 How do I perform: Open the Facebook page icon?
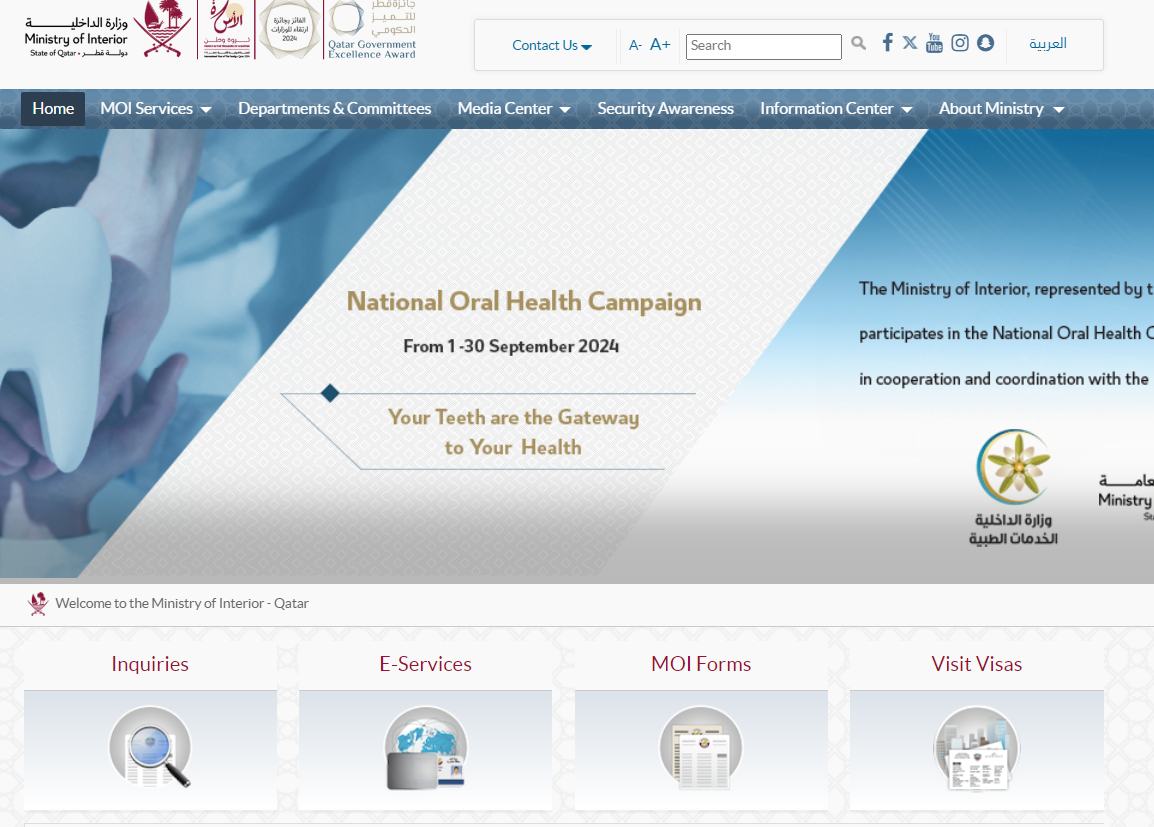click(887, 43)
